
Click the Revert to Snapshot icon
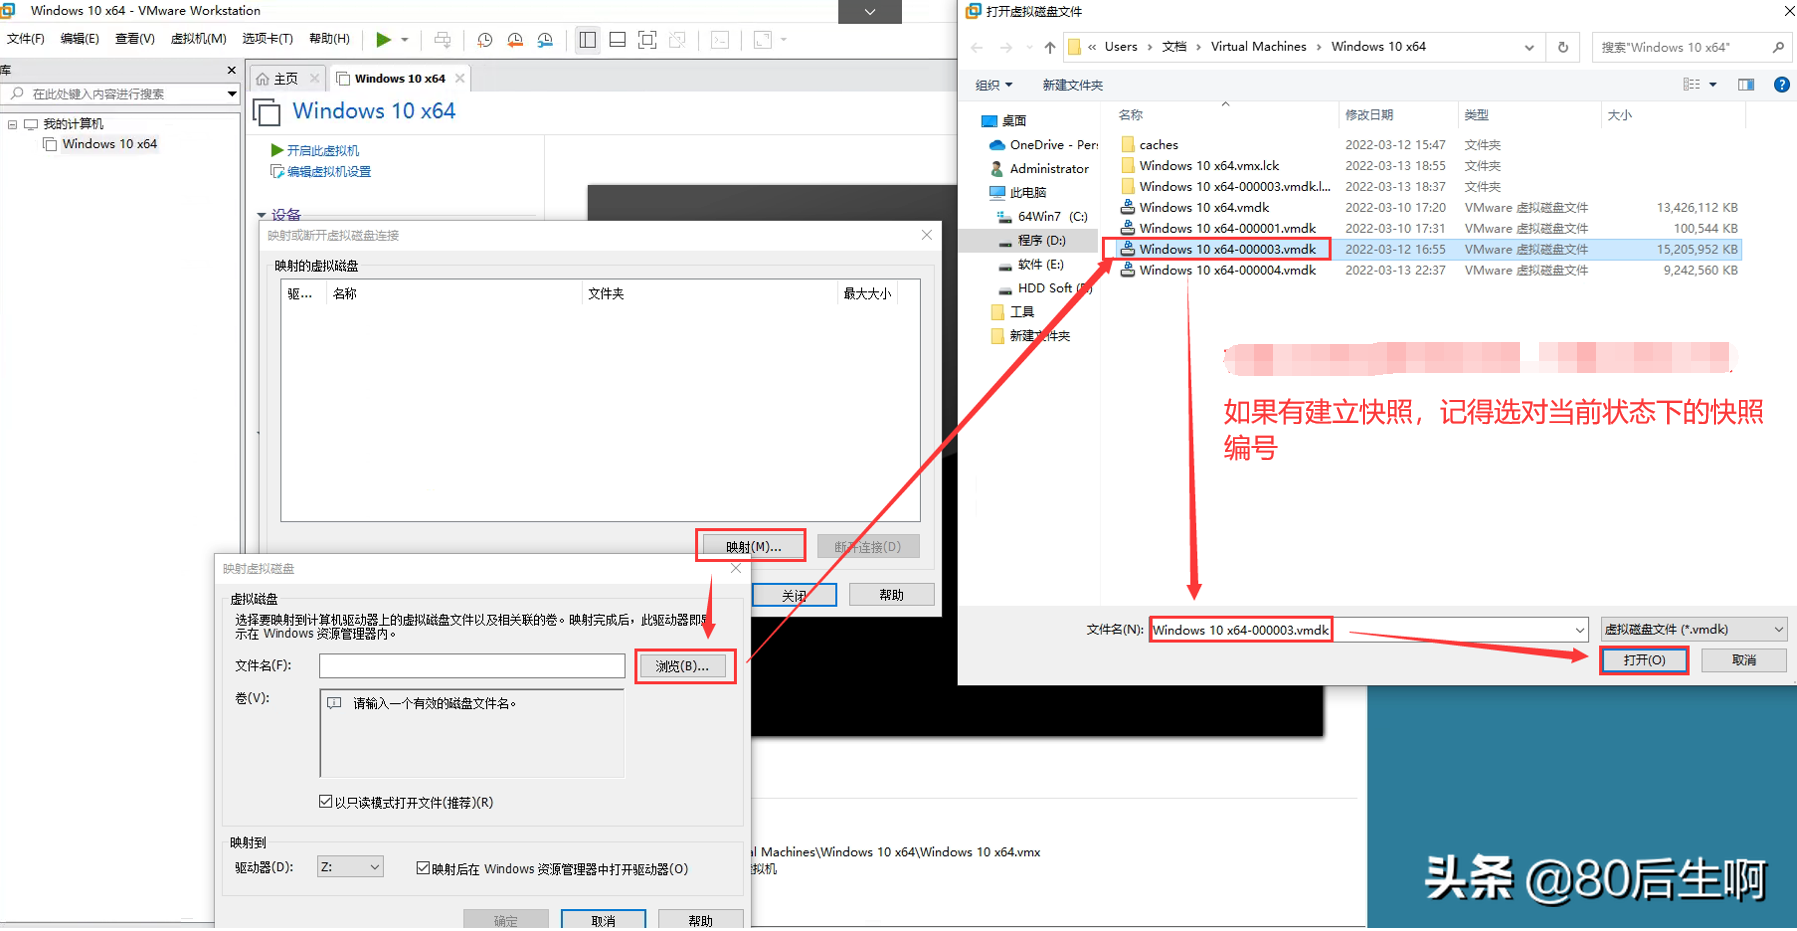(515, 40)
